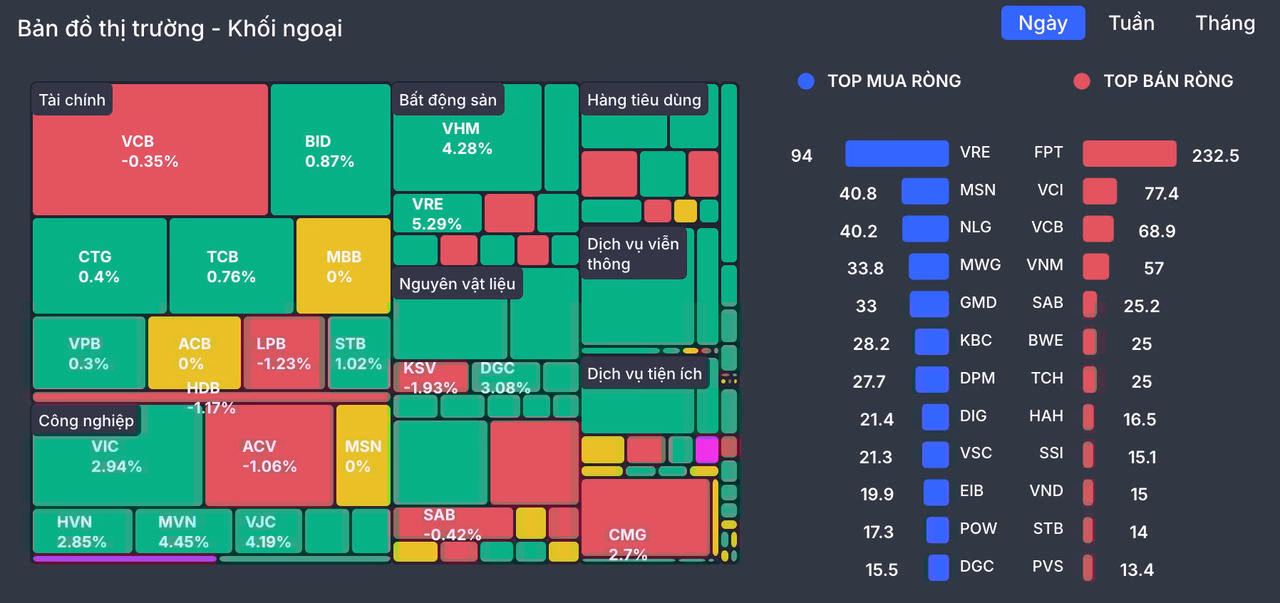Click the VHM 4.28% tile
The image size is (1280, 603).
coord(467,138)
